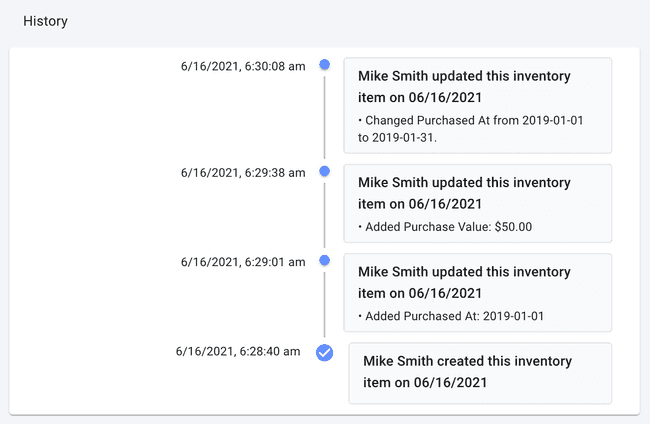Click timeline line above the checkmark icon

[x=324, y=305]
